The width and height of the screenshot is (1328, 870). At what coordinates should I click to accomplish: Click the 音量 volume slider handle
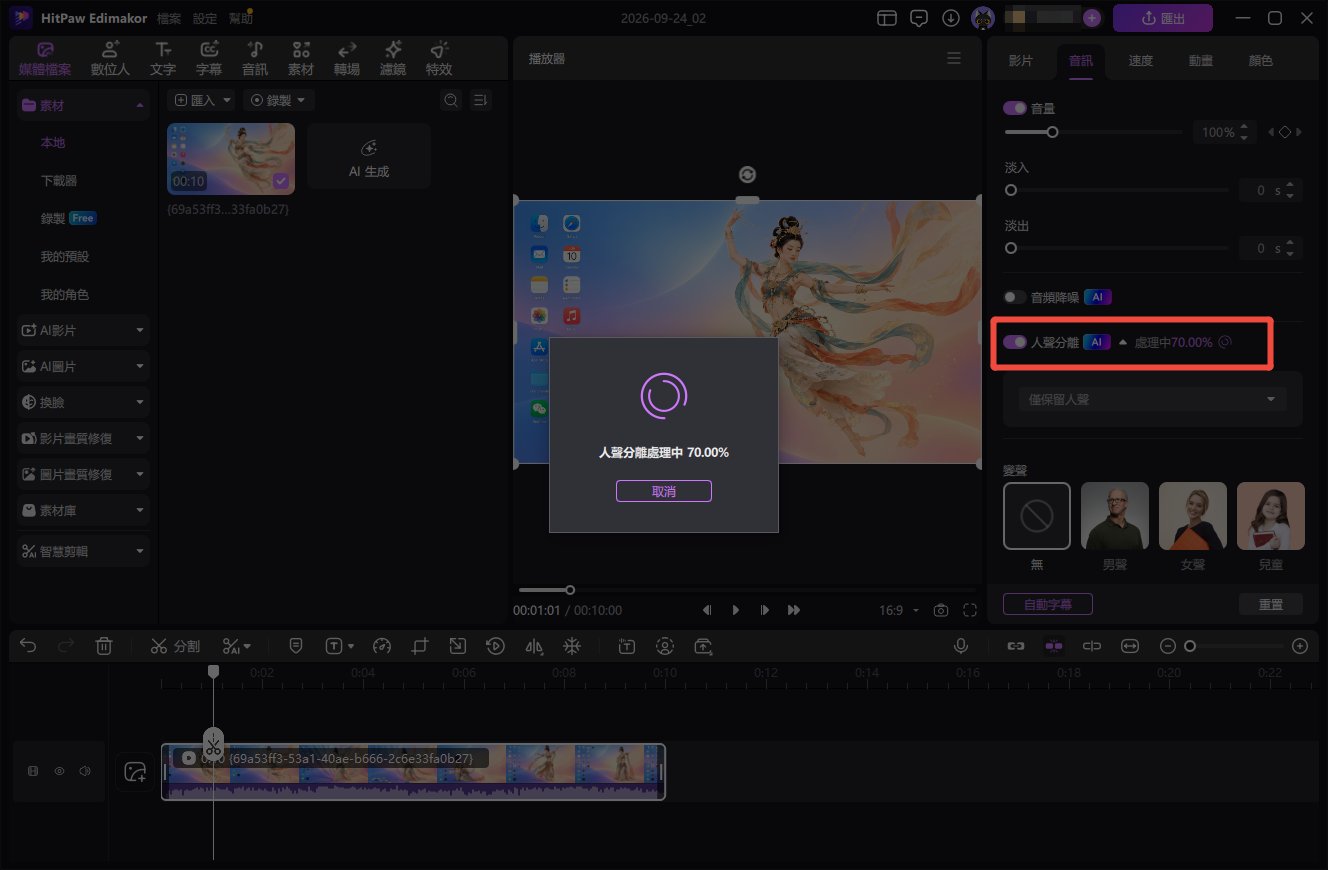tap(1052, 132)
